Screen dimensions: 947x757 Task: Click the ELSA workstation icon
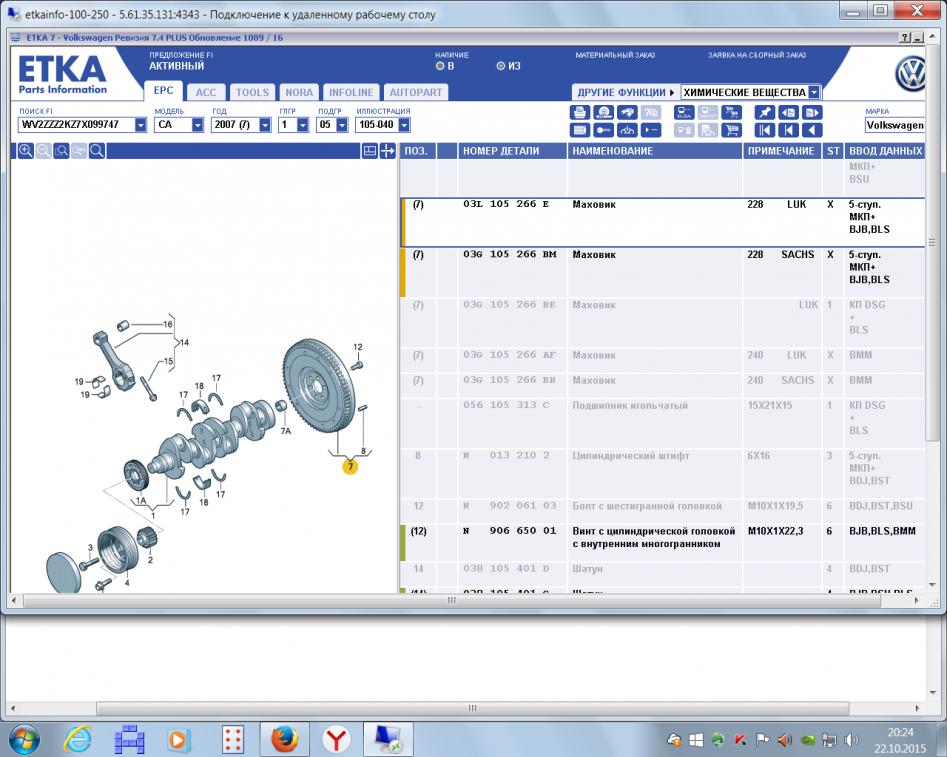click(x=684, y=112)
